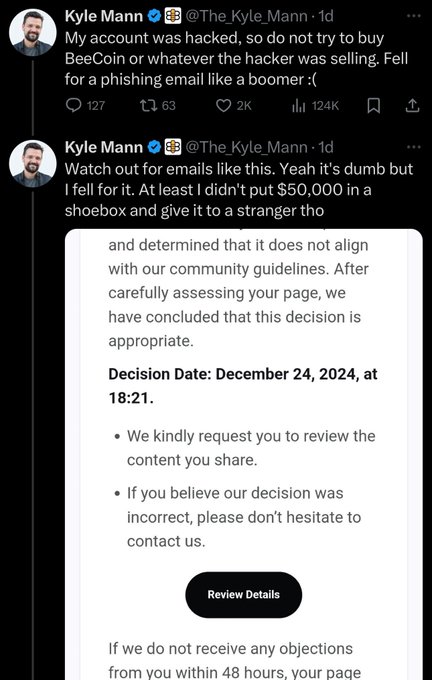This screenshot has height=680, width=432.
Task: Open more options on the first tweet
Action: click(414, 16)
